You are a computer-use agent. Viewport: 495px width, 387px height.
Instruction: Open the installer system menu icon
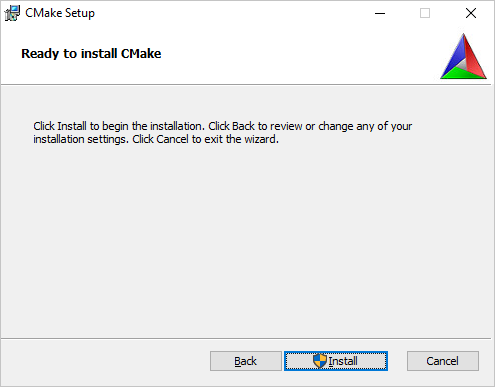pos(12,13)
